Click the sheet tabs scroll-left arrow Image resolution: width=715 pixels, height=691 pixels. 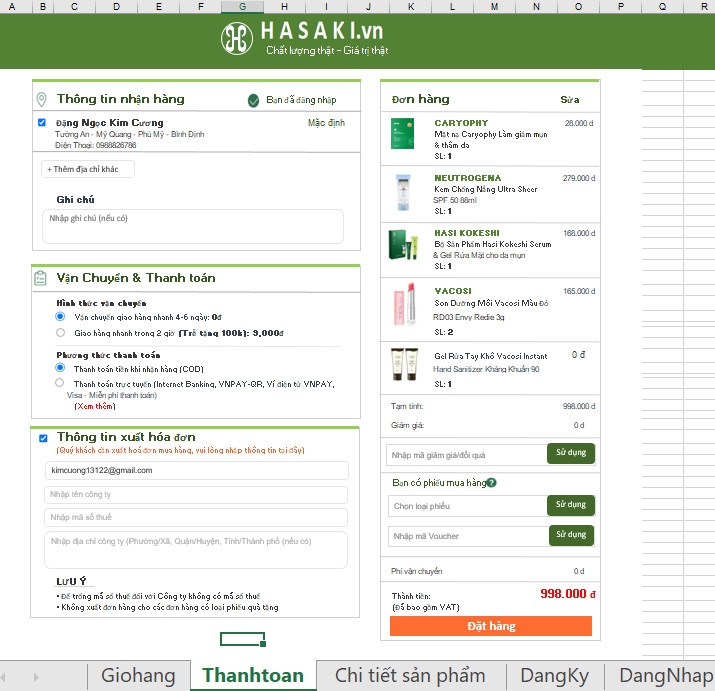3,677
